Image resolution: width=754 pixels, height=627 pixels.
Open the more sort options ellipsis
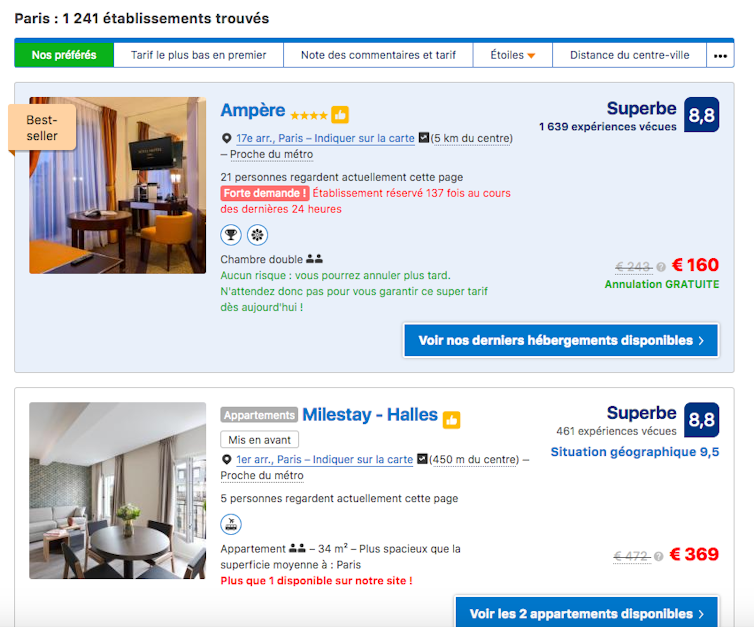click(x=720, y=55)
